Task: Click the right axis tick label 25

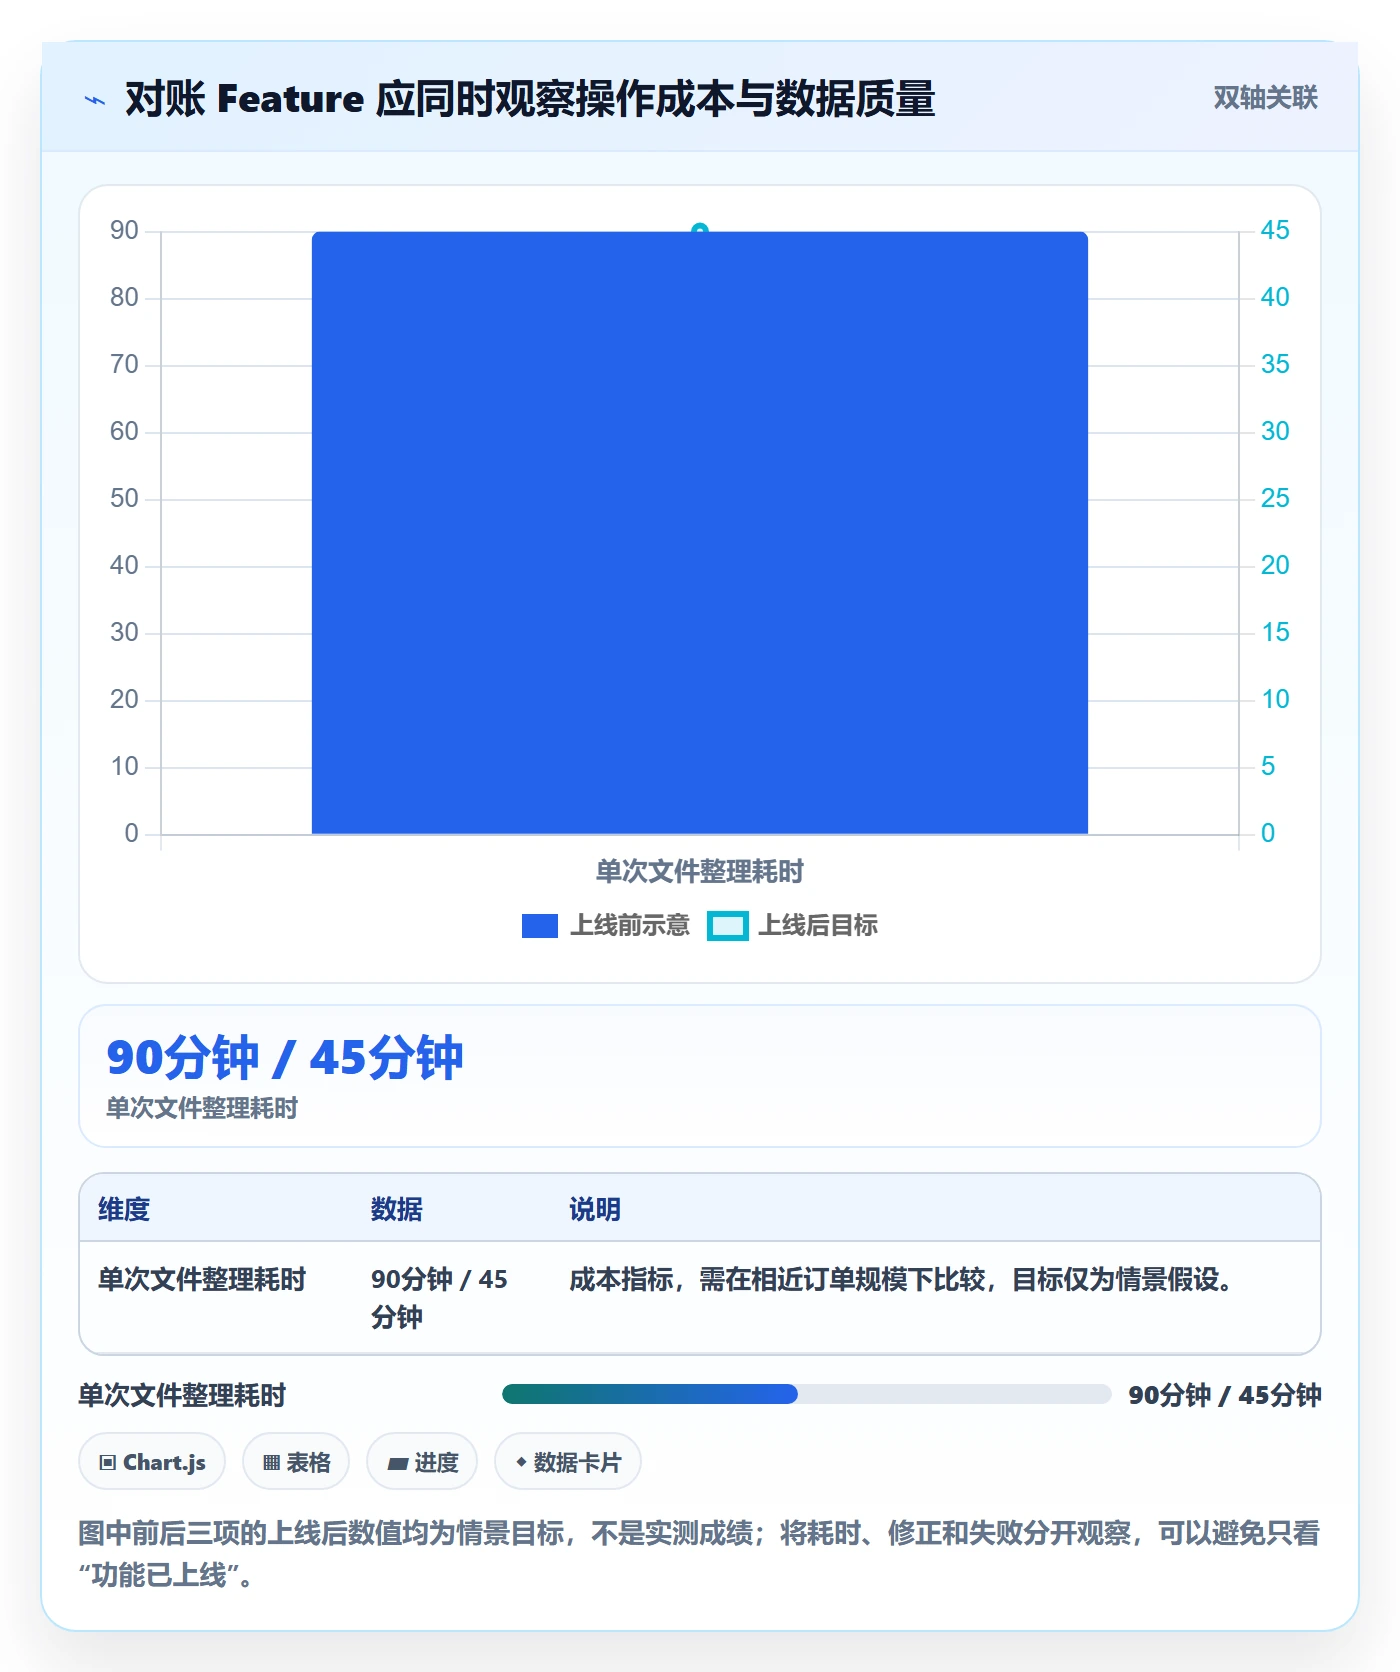Action: pos(1275,499)
